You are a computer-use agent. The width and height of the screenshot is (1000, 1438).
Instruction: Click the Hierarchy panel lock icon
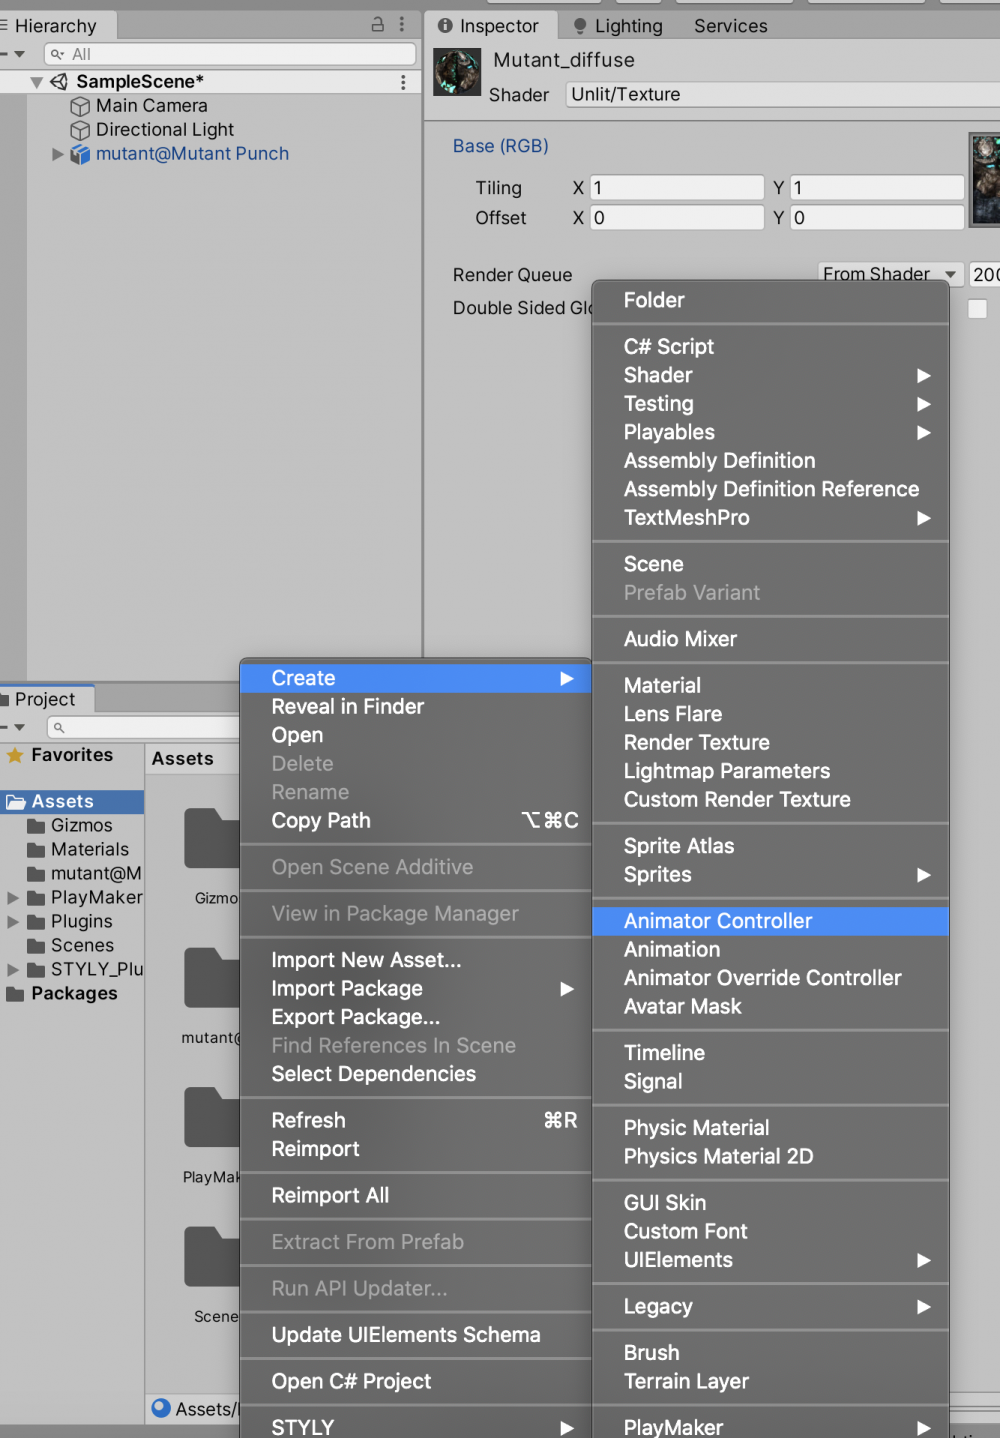pyautogui.click(x=378, y=24)
